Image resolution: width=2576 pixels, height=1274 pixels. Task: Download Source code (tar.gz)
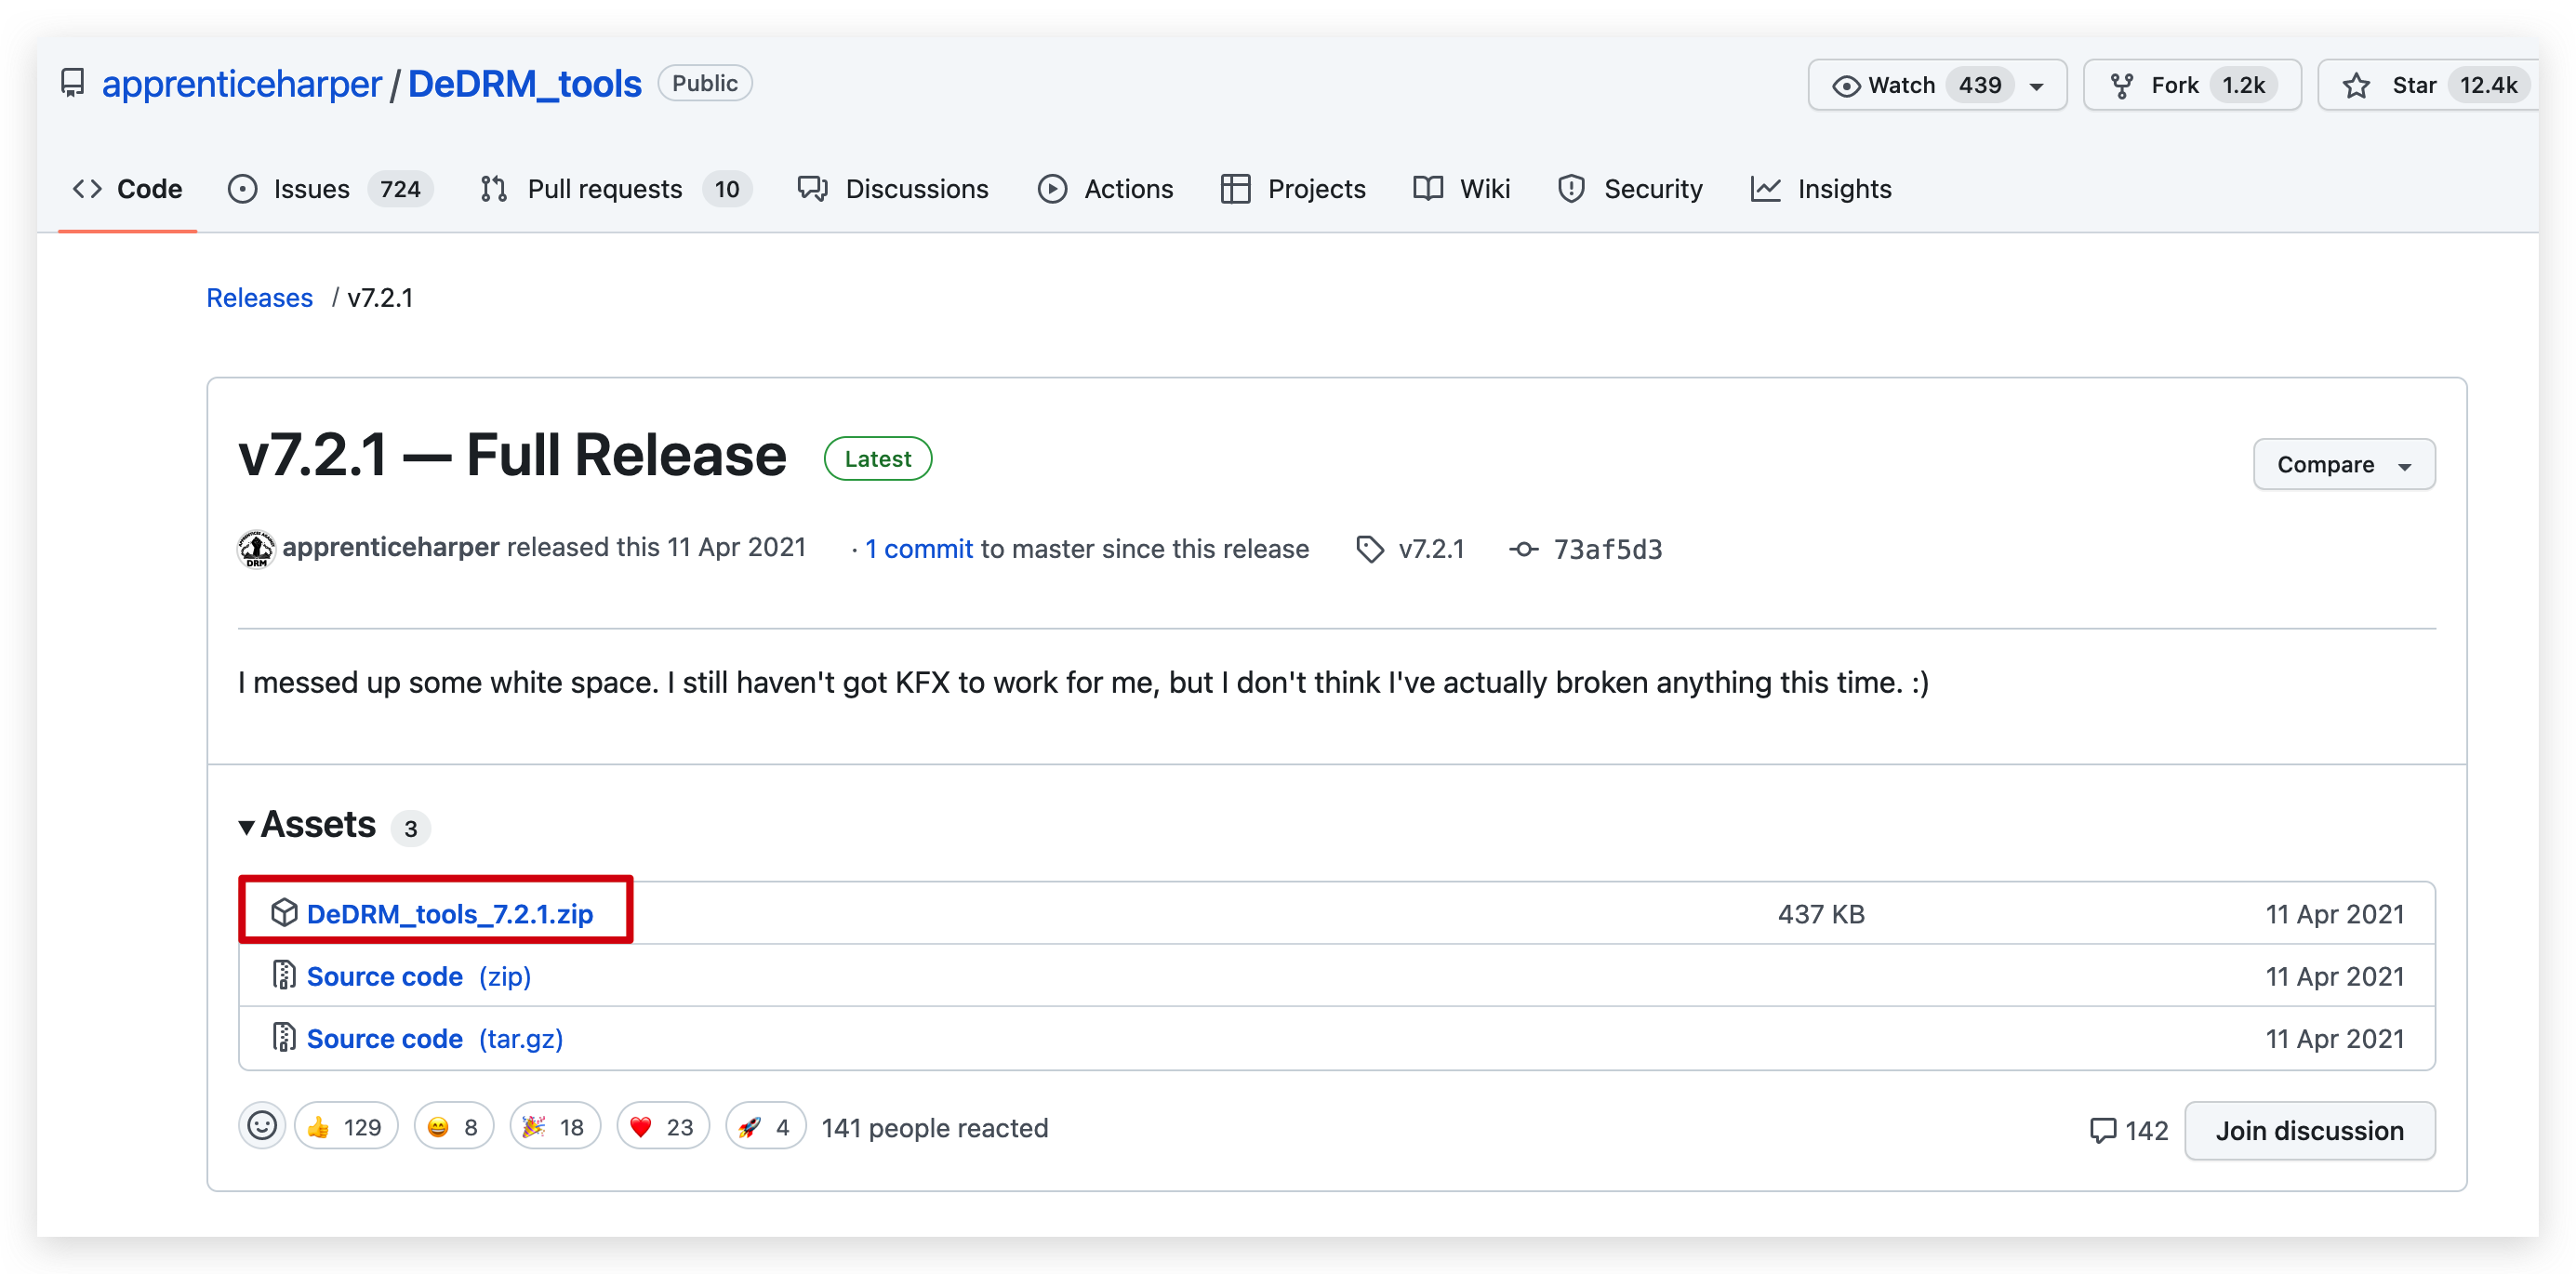point(434,1038)
